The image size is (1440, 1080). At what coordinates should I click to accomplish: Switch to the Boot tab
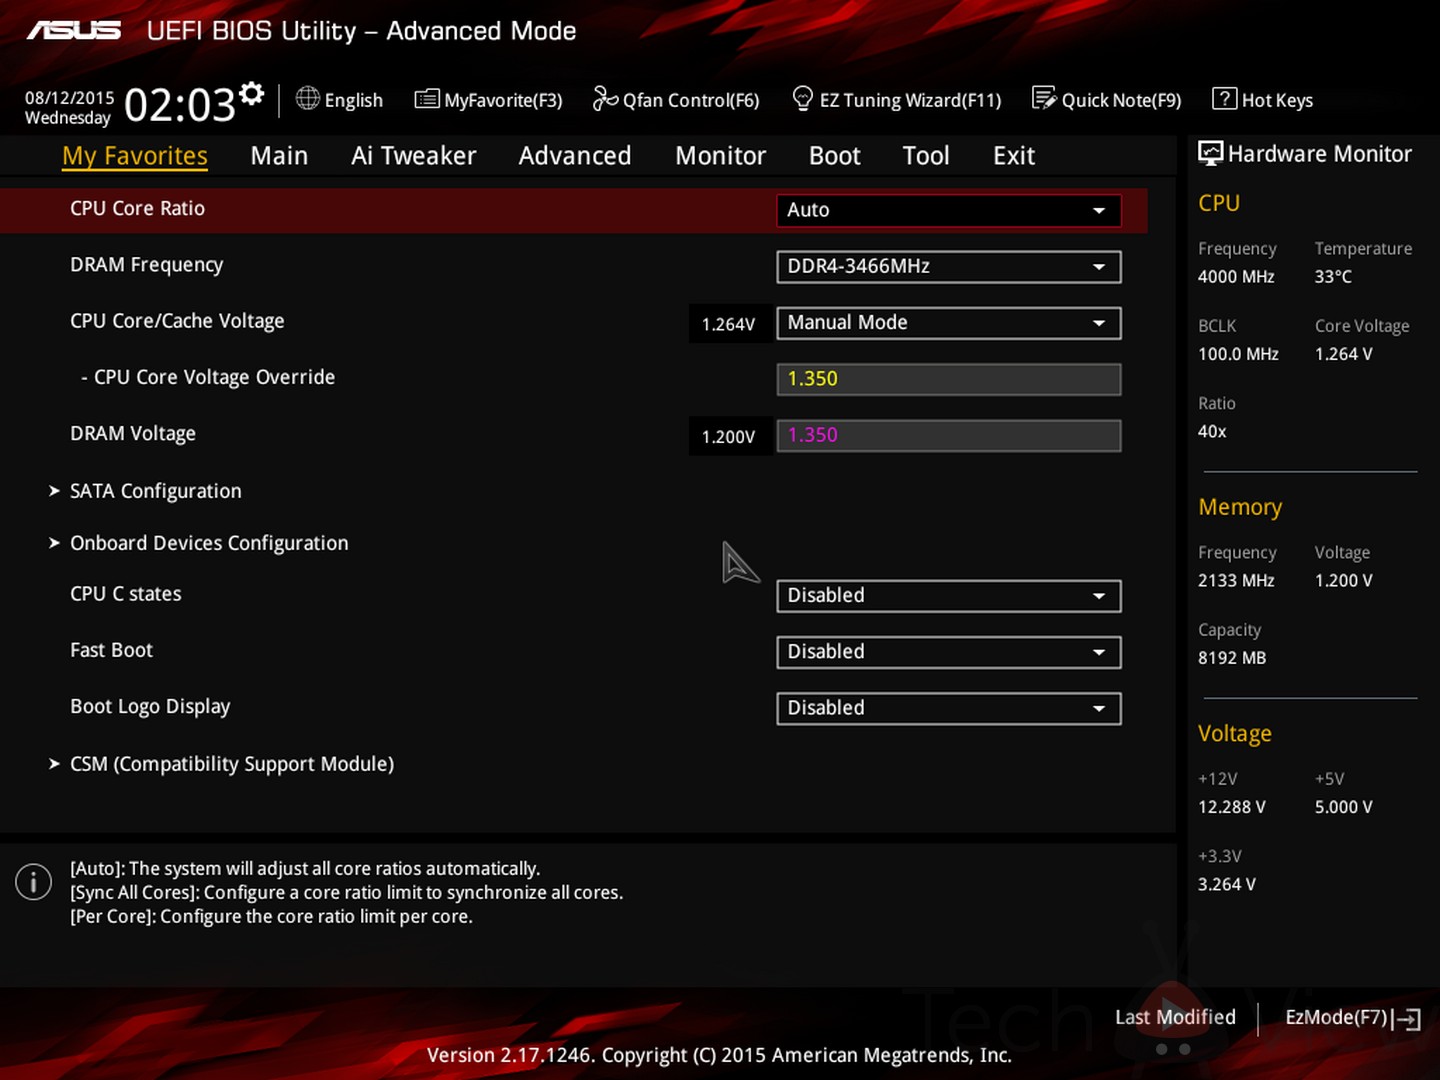tap(834, 156)
